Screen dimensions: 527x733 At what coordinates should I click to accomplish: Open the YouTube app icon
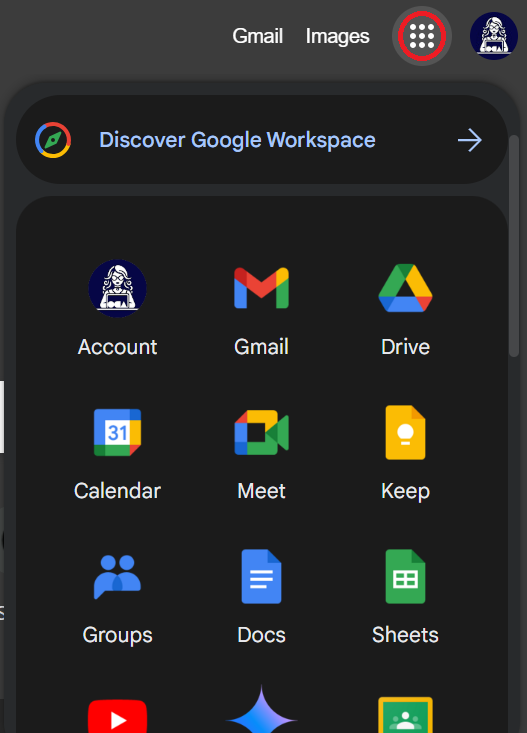117,716
